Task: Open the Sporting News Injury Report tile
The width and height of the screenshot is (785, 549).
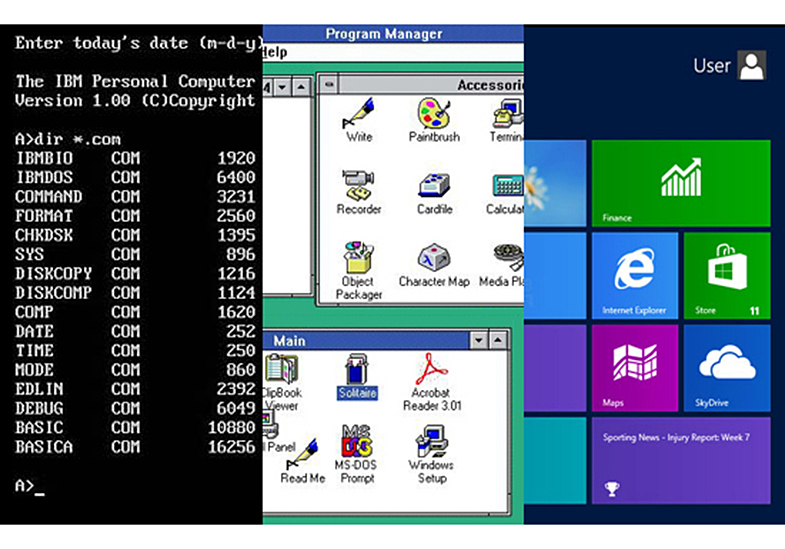Action: click(x=681, y=460)
